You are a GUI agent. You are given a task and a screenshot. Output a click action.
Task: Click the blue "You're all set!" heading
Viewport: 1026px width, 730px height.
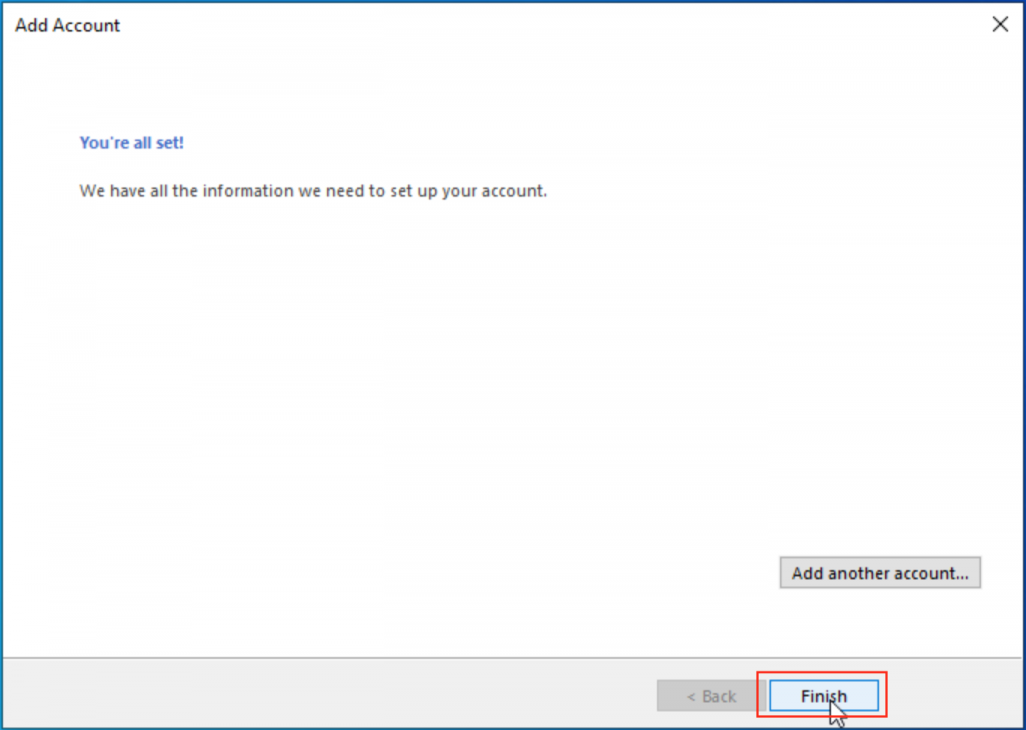[x=131, y=143]
